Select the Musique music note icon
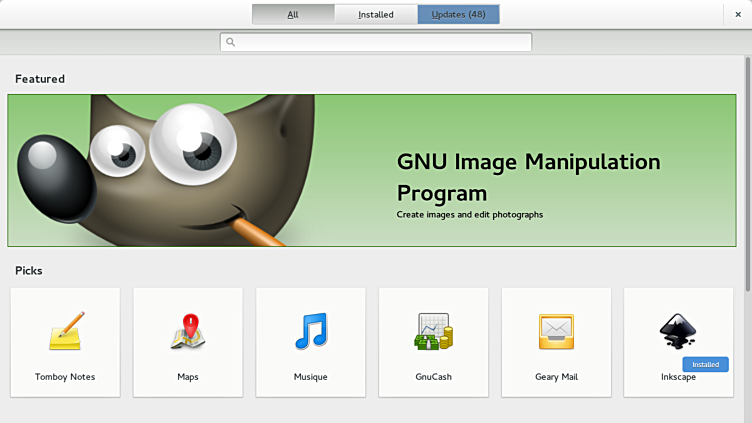Screen dimensions: 752x423 (x=311, y=332)
